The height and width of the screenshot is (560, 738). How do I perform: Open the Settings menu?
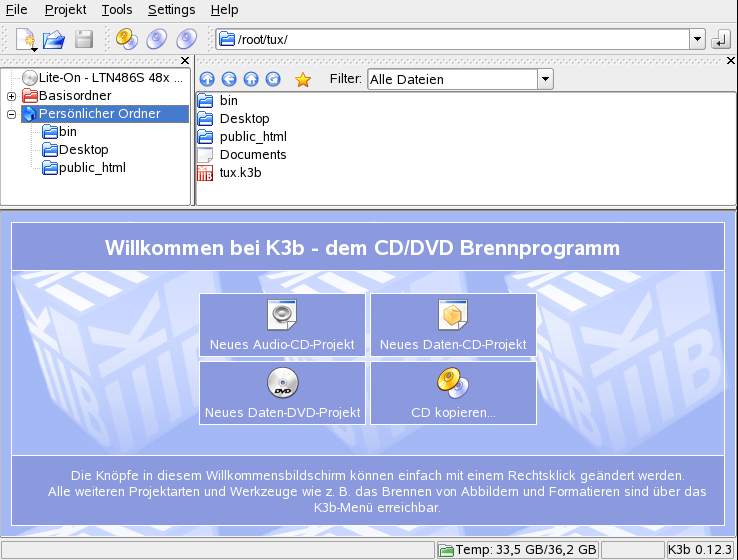171,9
